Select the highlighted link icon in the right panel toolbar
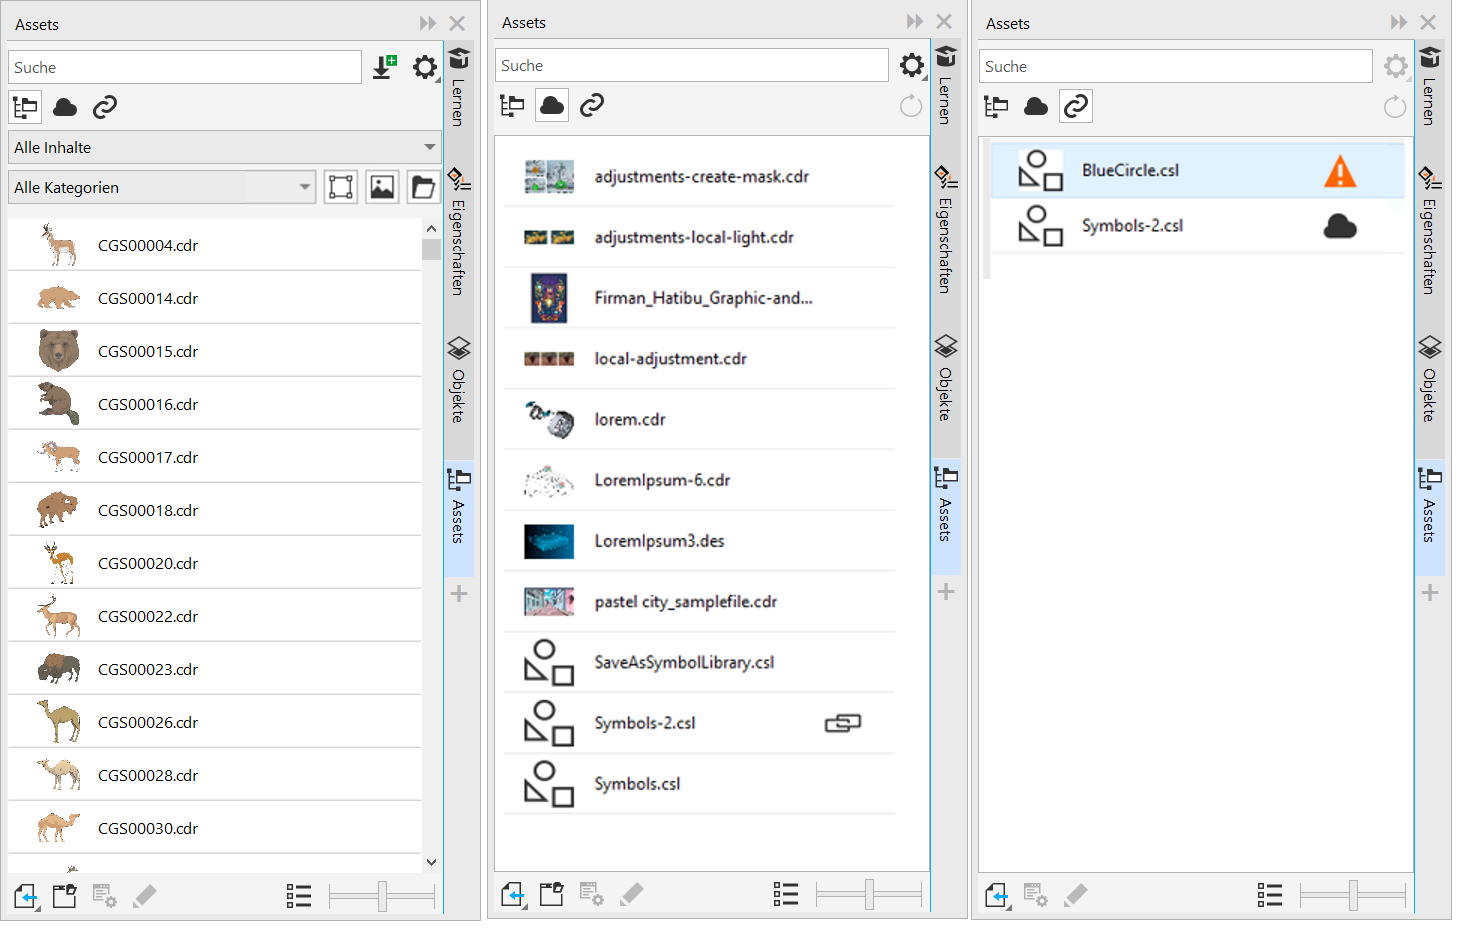Screen dimensions: 1470x936 pyautogui.click(x=1075, y=106)
